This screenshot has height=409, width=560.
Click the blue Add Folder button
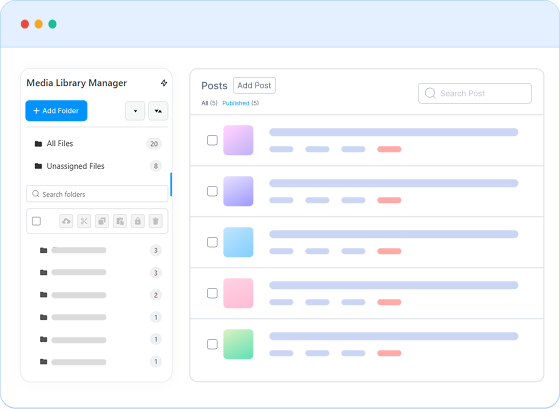pyautogui.click(x=56, y=111)
